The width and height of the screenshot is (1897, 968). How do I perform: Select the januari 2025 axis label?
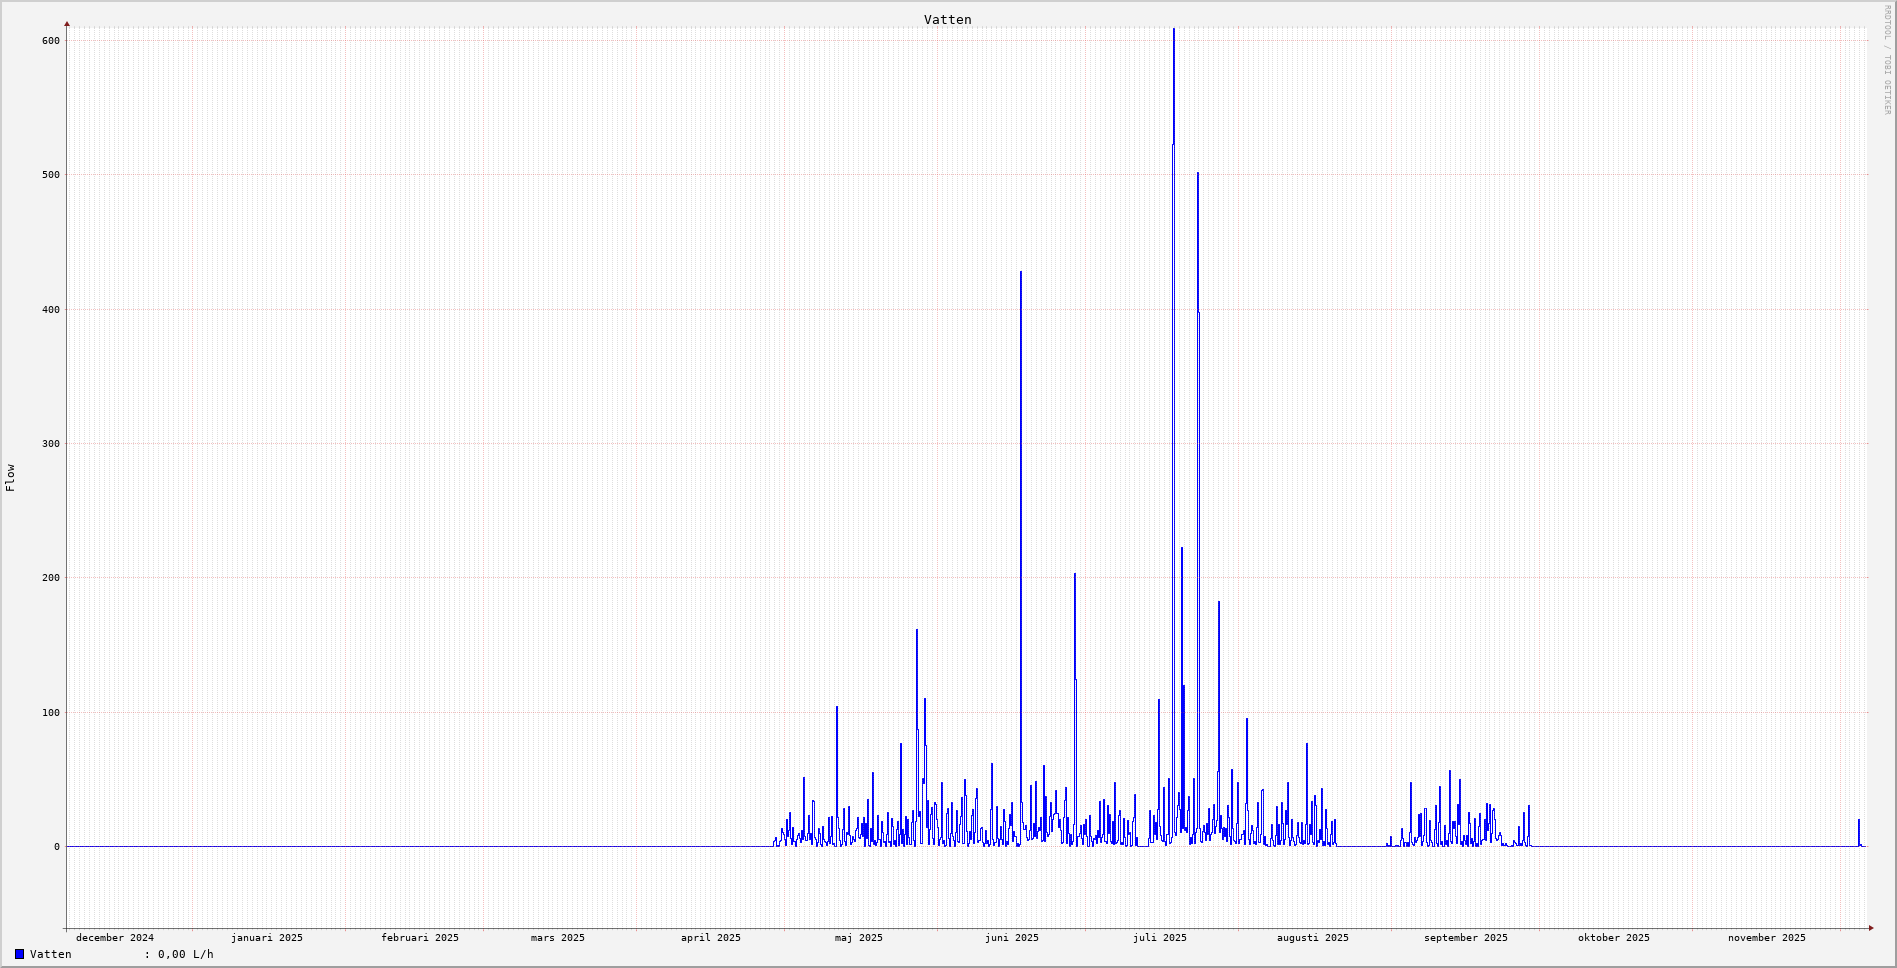pyautogui.click(x=267, y=938)
